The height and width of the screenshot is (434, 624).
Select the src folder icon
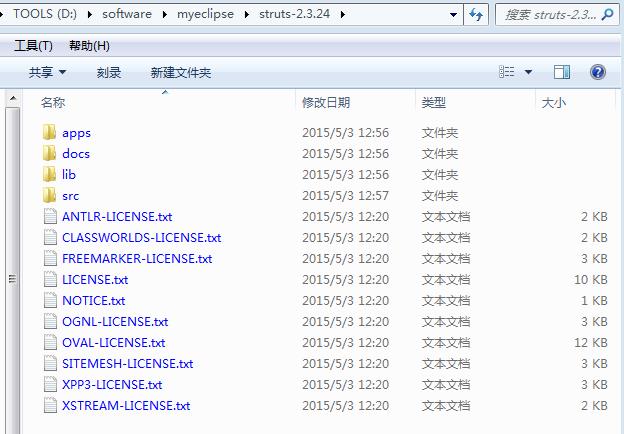pyautogui.click(x=49, y=196)
